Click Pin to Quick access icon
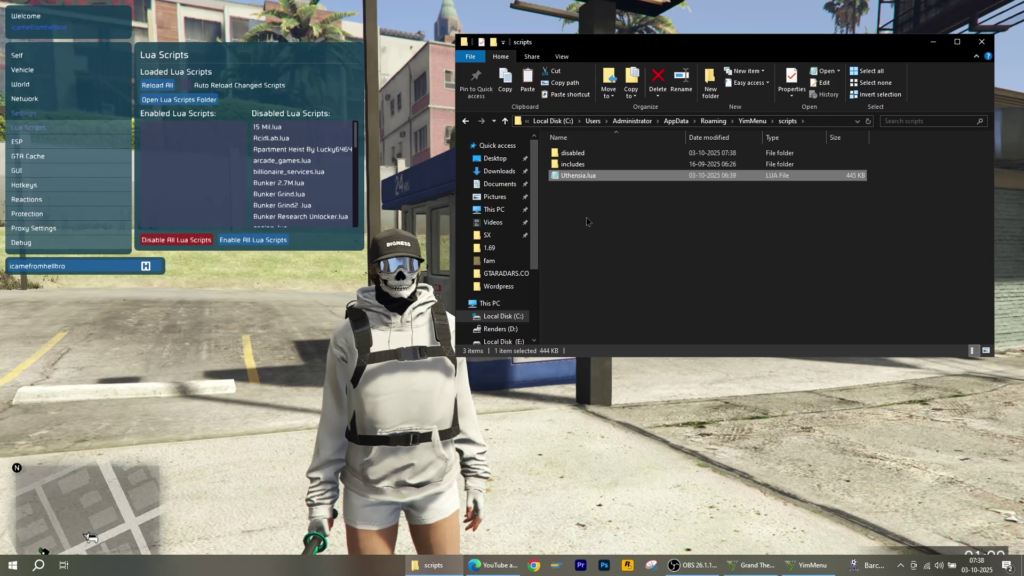 [476, 76]
